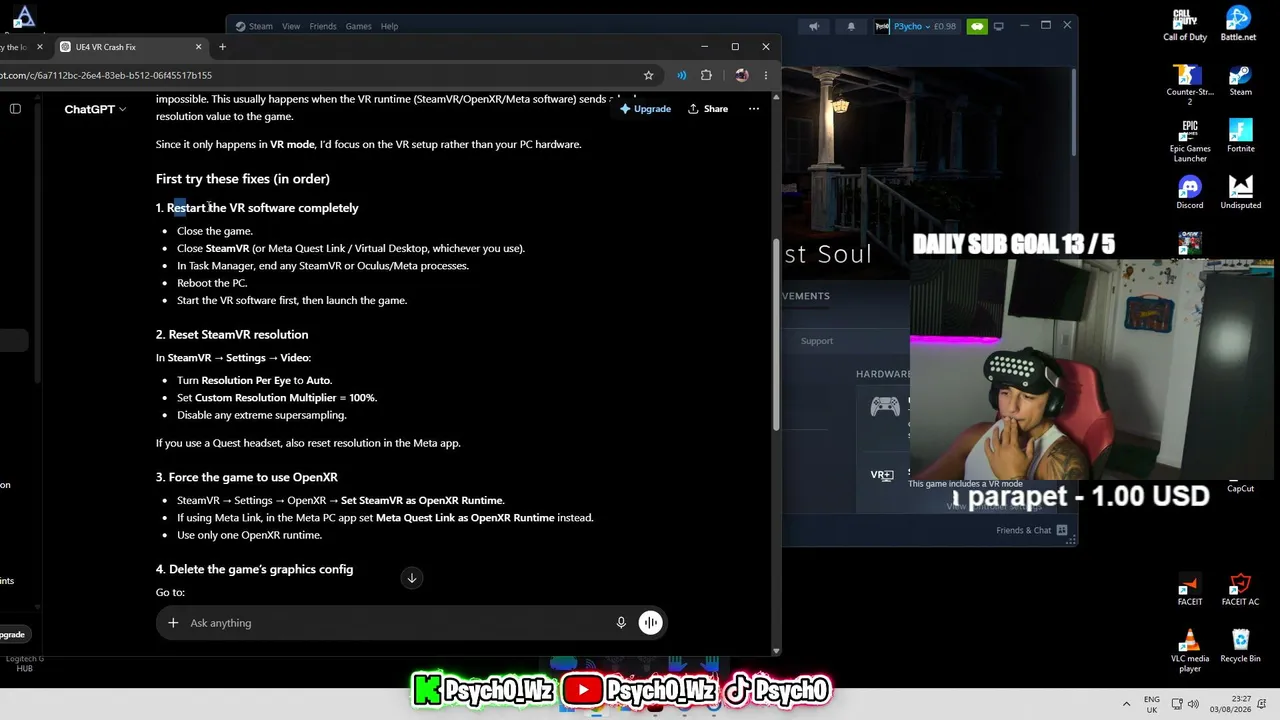
Task: Start dictation with the microphone icon
Action: click(621, 623)
